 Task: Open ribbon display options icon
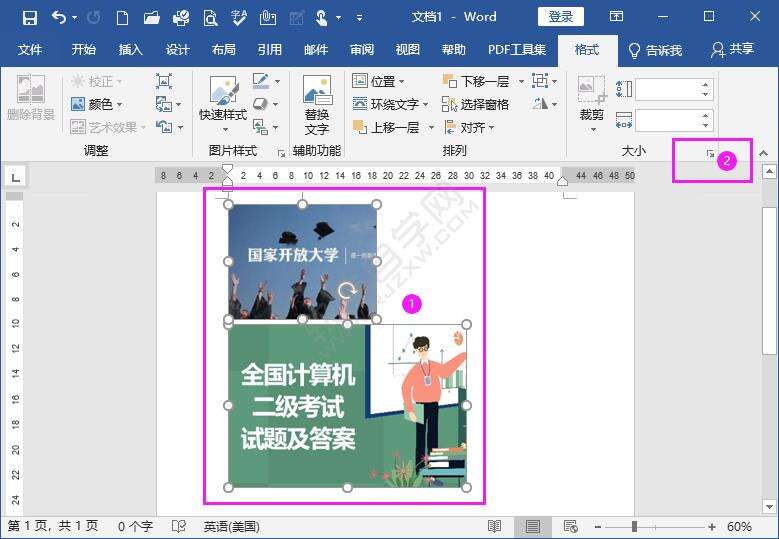(x=616, y=16)
